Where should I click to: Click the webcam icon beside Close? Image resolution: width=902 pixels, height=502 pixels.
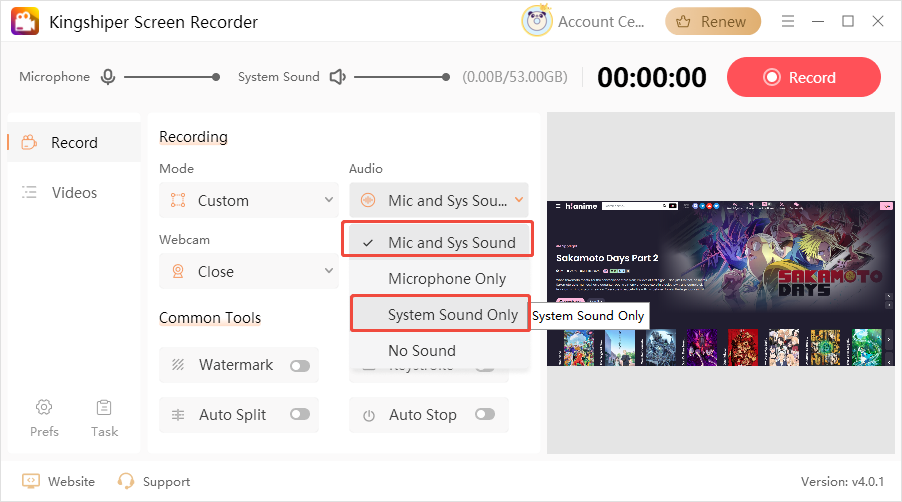[x=178, y=271]
